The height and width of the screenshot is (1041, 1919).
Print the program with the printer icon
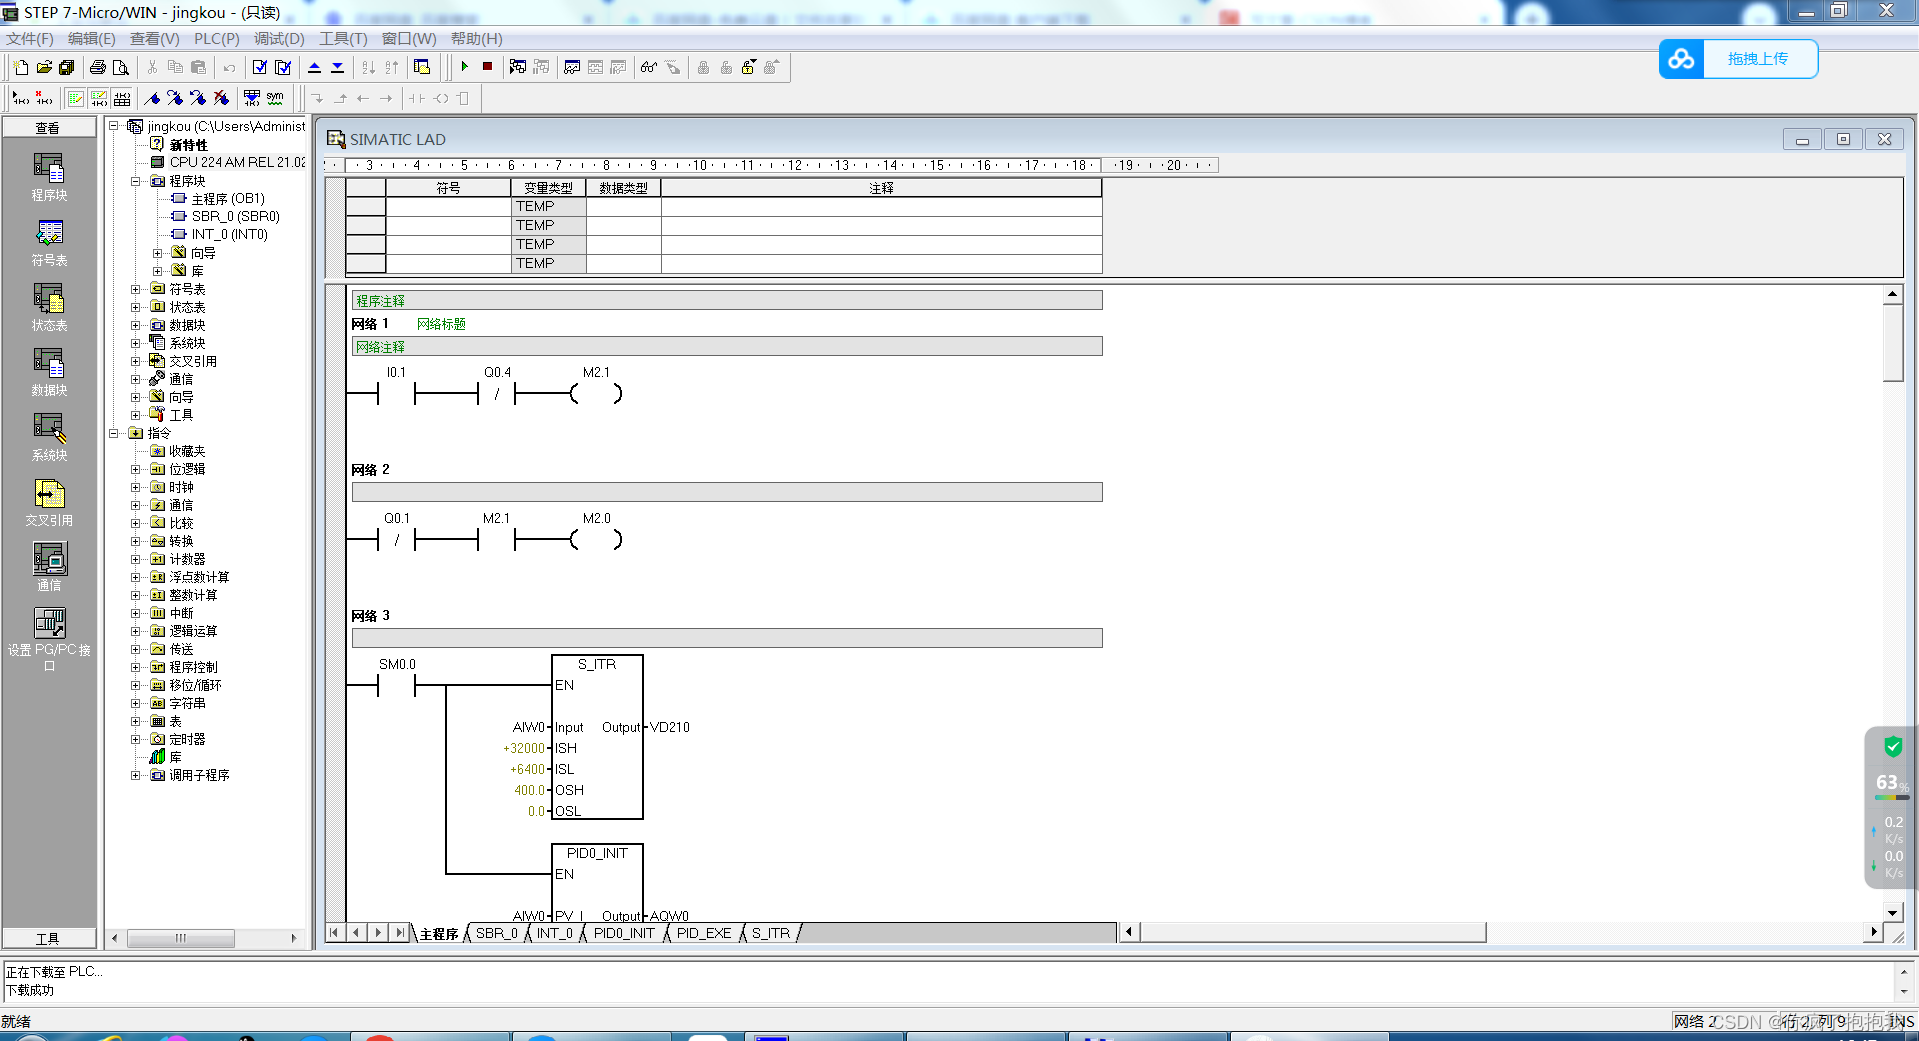pyautogui.click(x=98, y=67)
